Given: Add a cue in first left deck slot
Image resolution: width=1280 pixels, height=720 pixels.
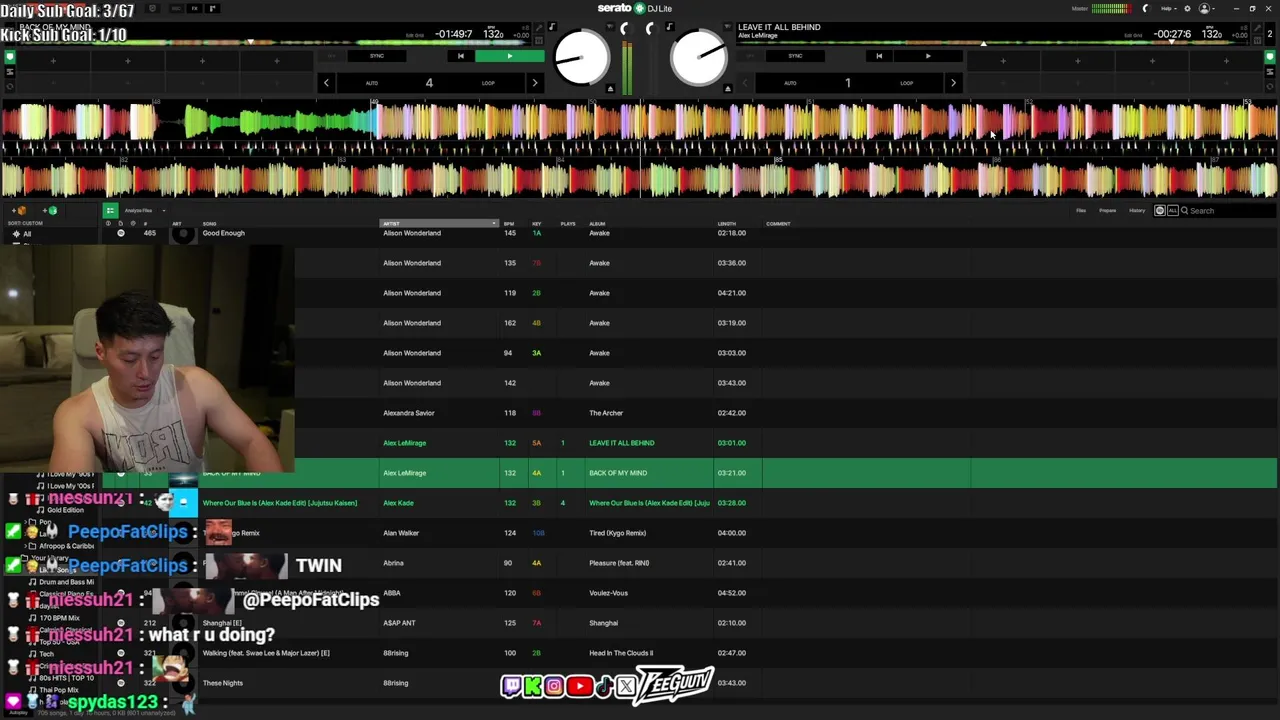Looking at the screenshot, I should pyautogui.click(x=53, y=61).
